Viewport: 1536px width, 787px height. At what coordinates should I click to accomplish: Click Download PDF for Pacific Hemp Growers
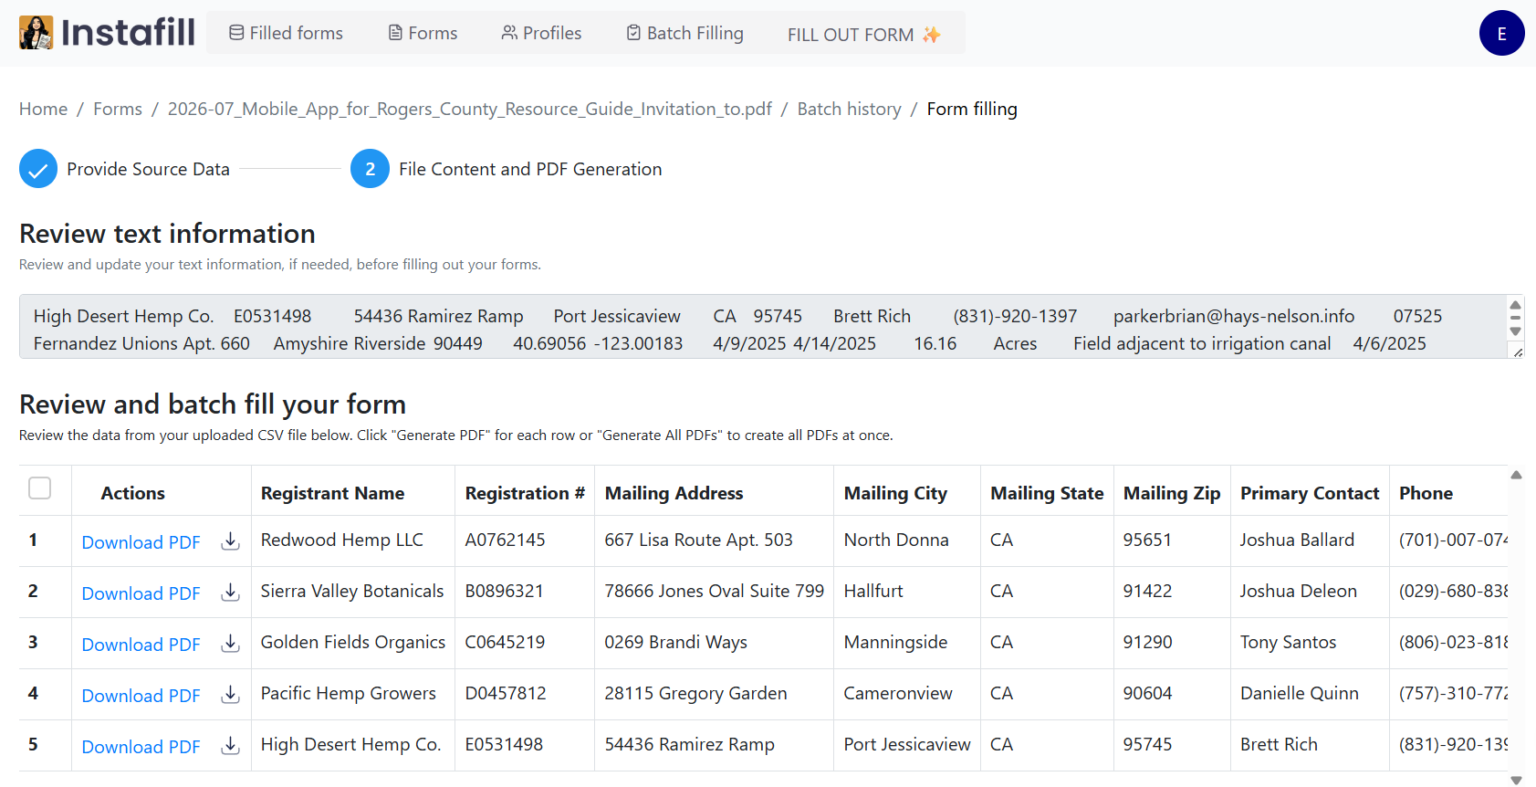click(140, 695)
